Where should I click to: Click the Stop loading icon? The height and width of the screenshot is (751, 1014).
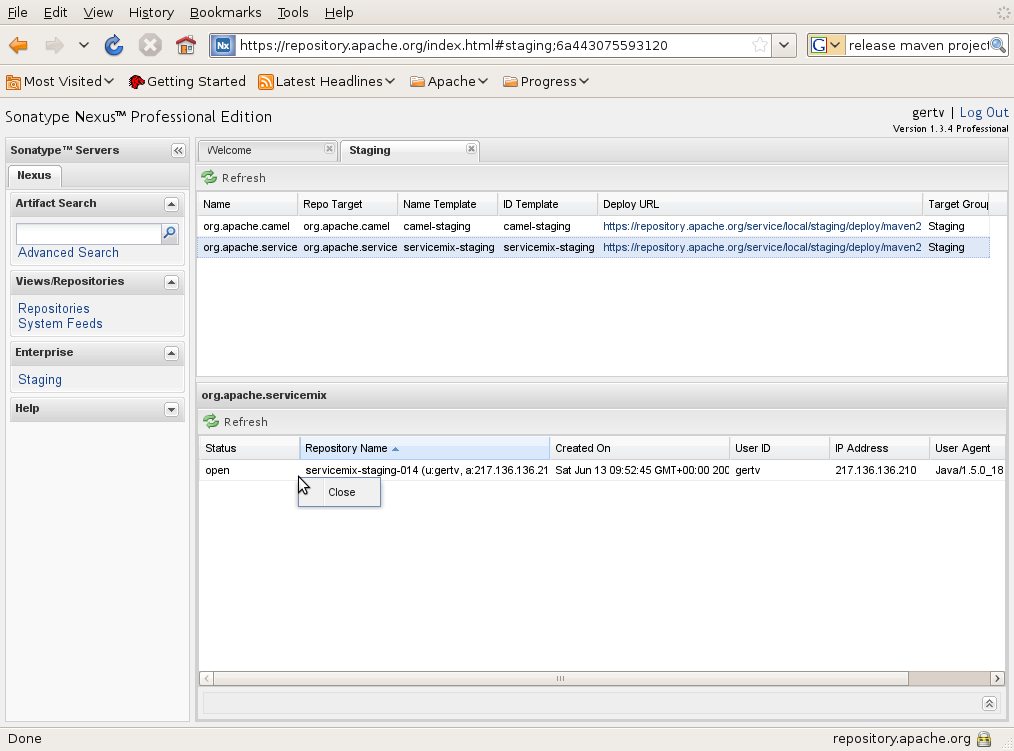click(150, 45)
